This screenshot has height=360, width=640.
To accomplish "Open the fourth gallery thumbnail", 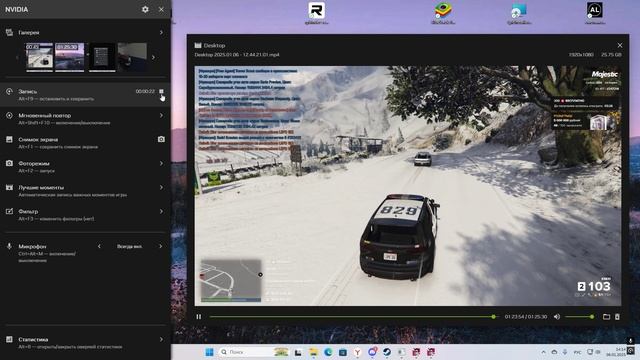I will (x=132, y=57).
